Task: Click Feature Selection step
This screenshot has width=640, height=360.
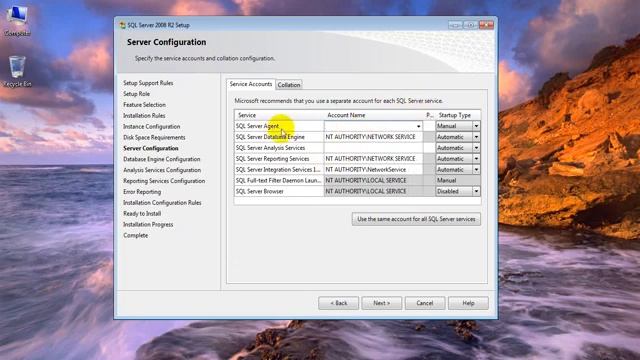Action: pos(144,105)
